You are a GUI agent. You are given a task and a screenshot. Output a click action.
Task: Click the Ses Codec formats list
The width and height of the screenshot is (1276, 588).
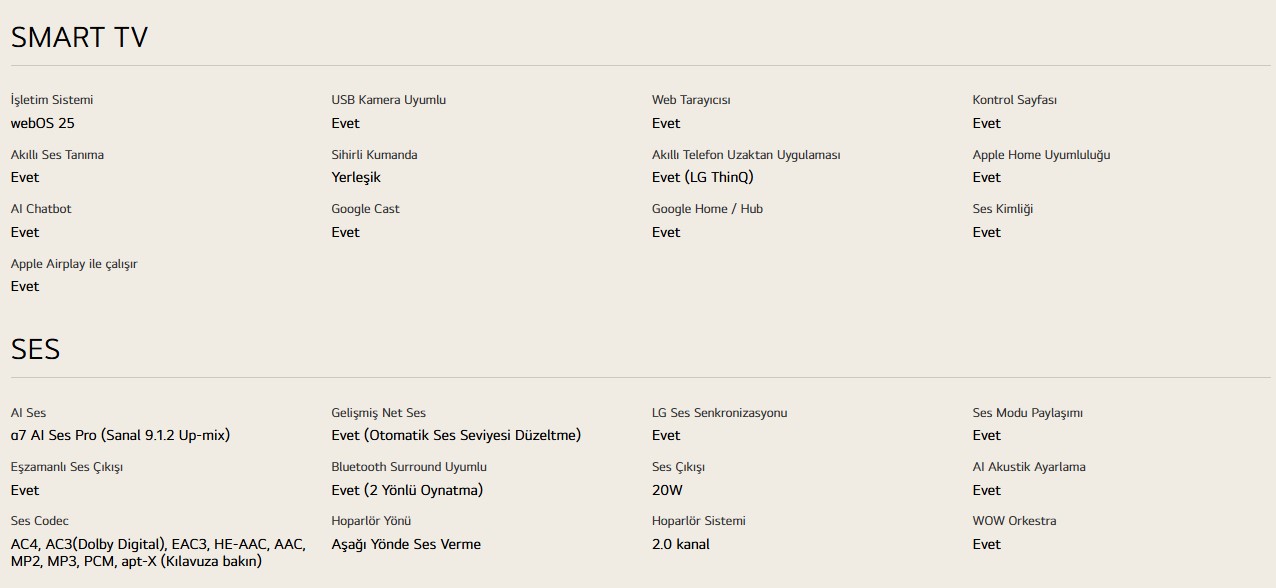point(158,553)
